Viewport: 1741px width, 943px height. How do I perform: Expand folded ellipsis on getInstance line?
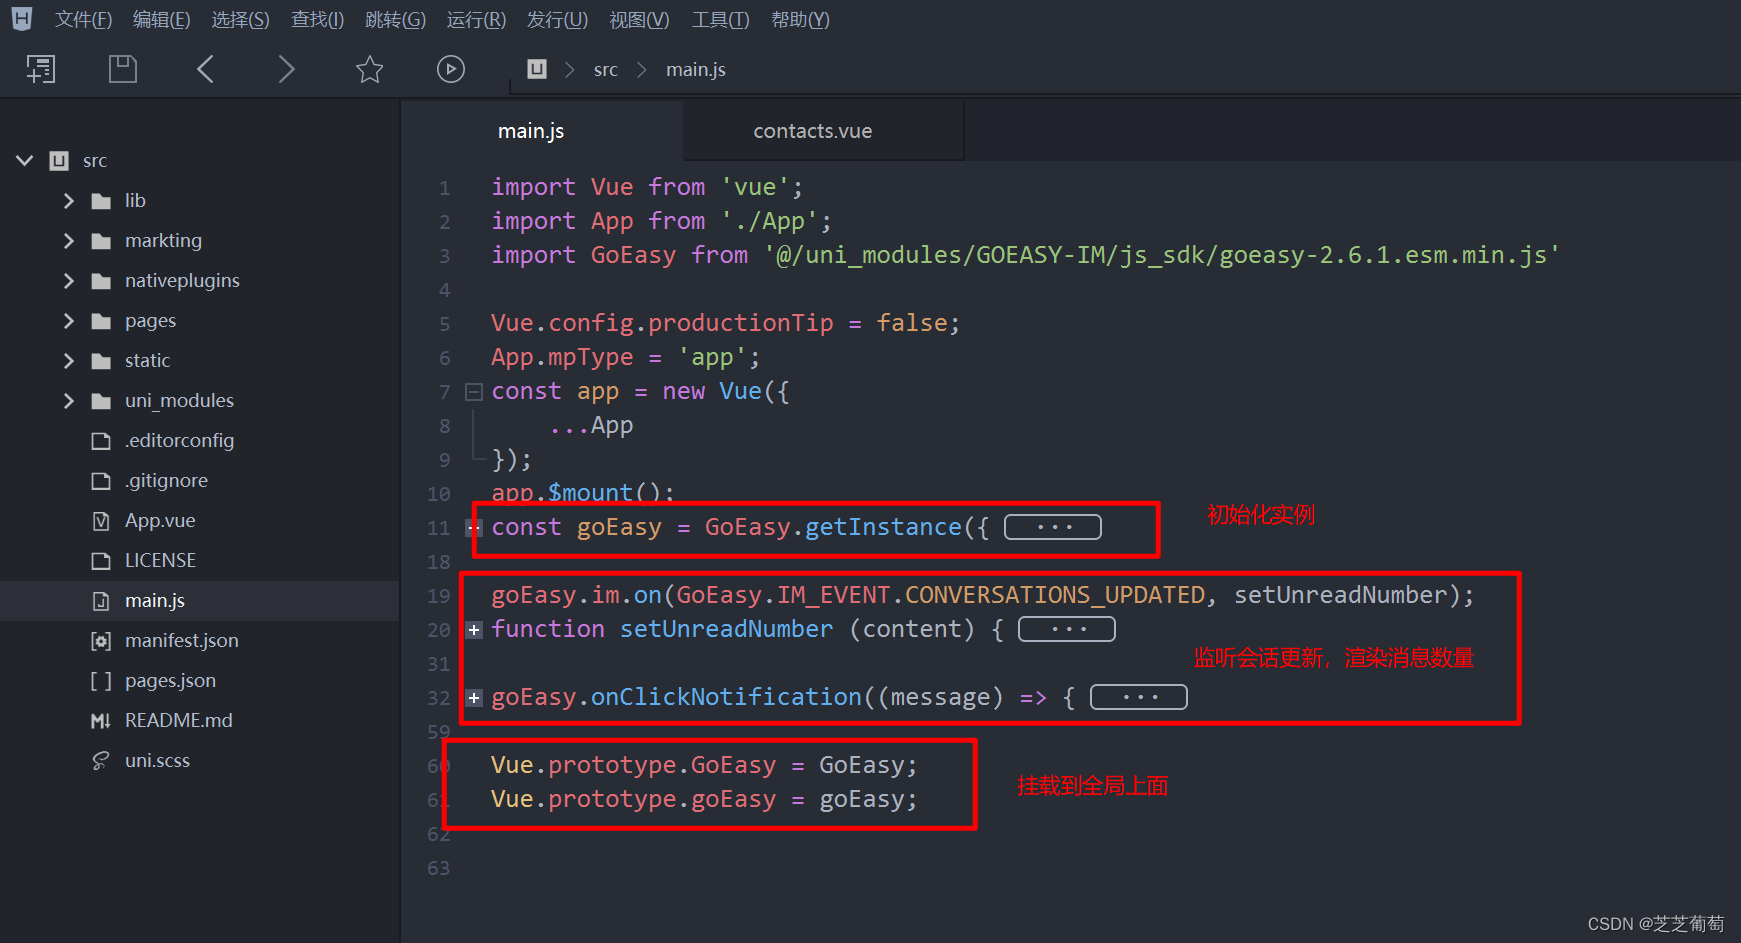pyautogui.click(x=1053, y=527)
